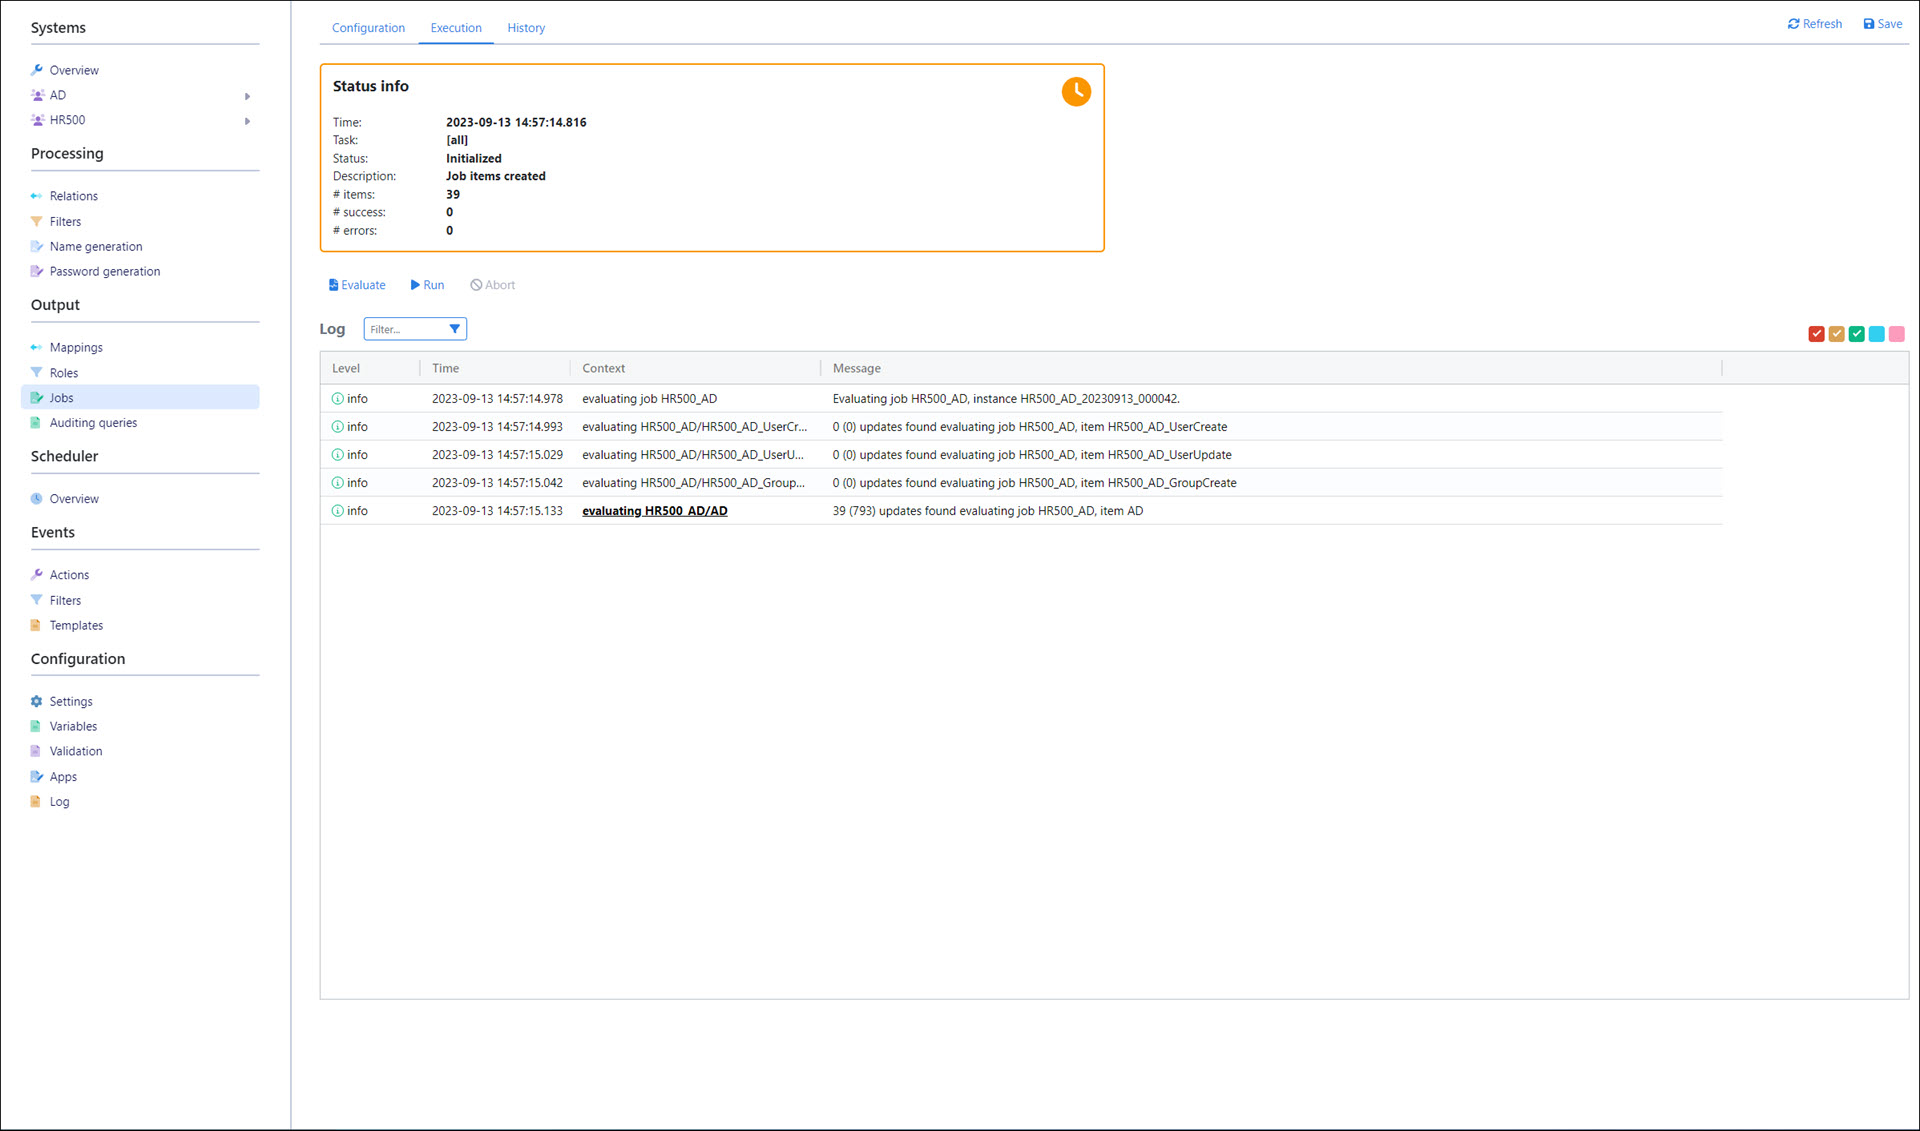
Task: Open the evaluating HR500_AD/AD context link
Action: 654,511
